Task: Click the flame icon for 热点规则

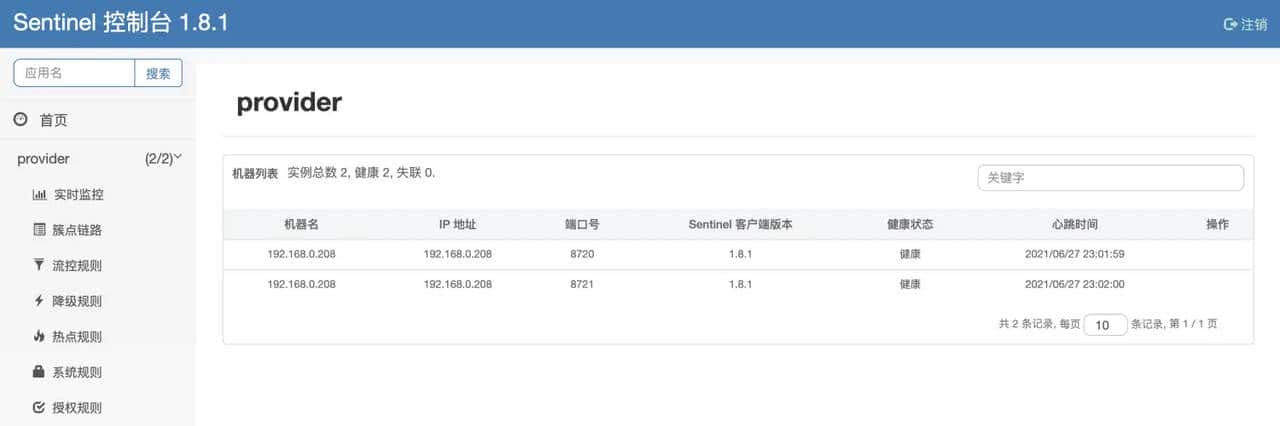Action: pos(39,337)
